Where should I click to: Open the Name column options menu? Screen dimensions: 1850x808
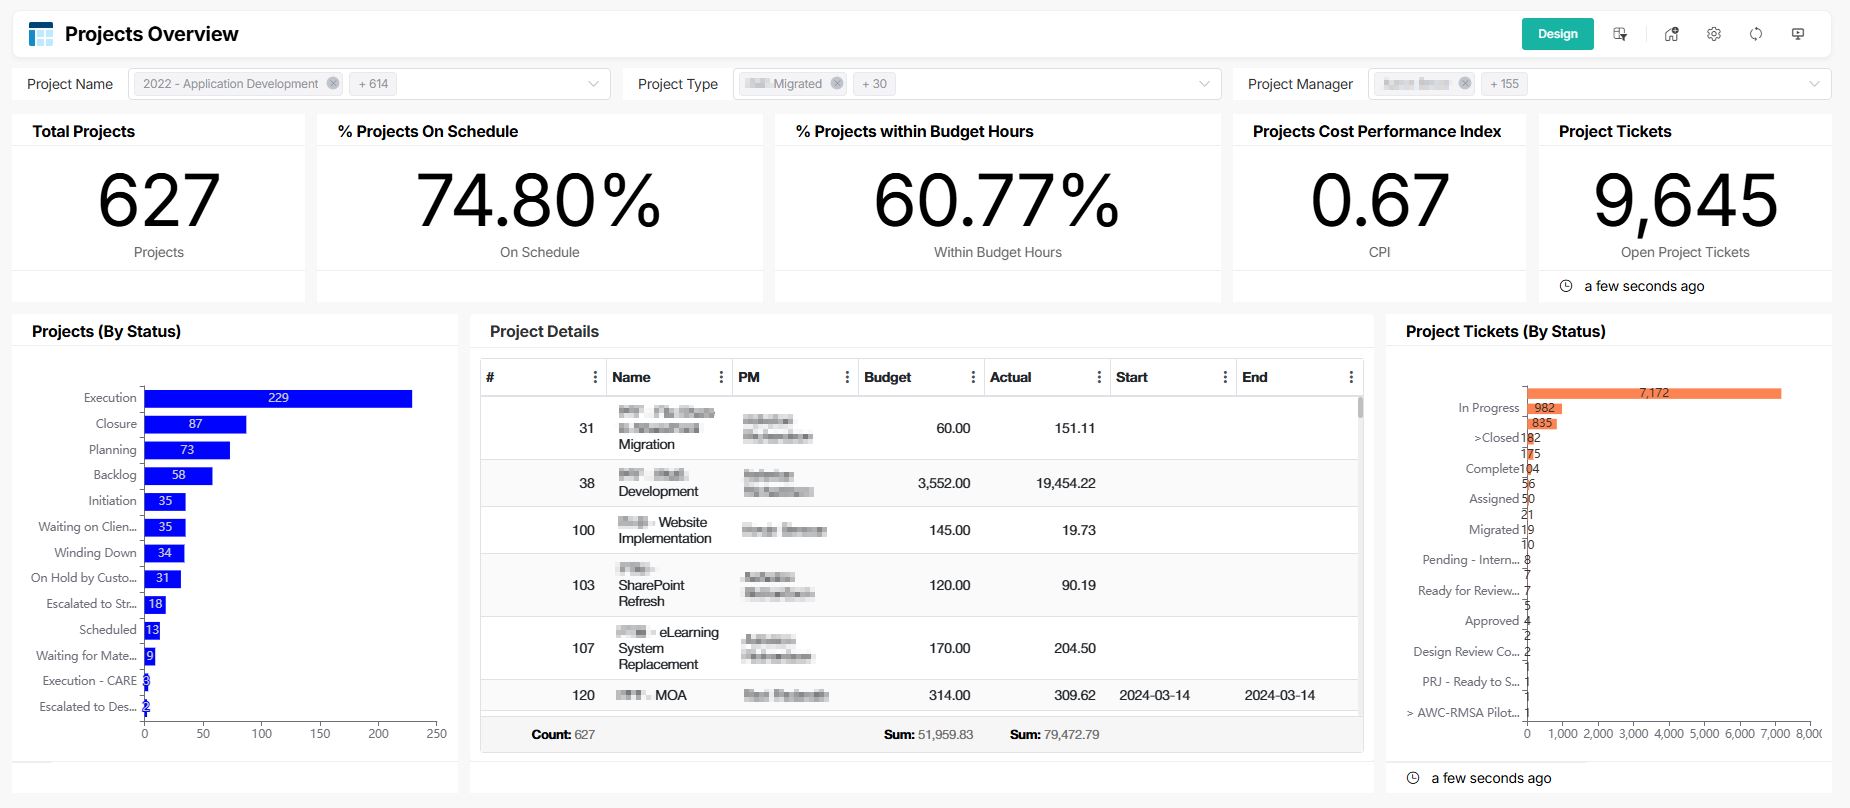coord(721,377)
